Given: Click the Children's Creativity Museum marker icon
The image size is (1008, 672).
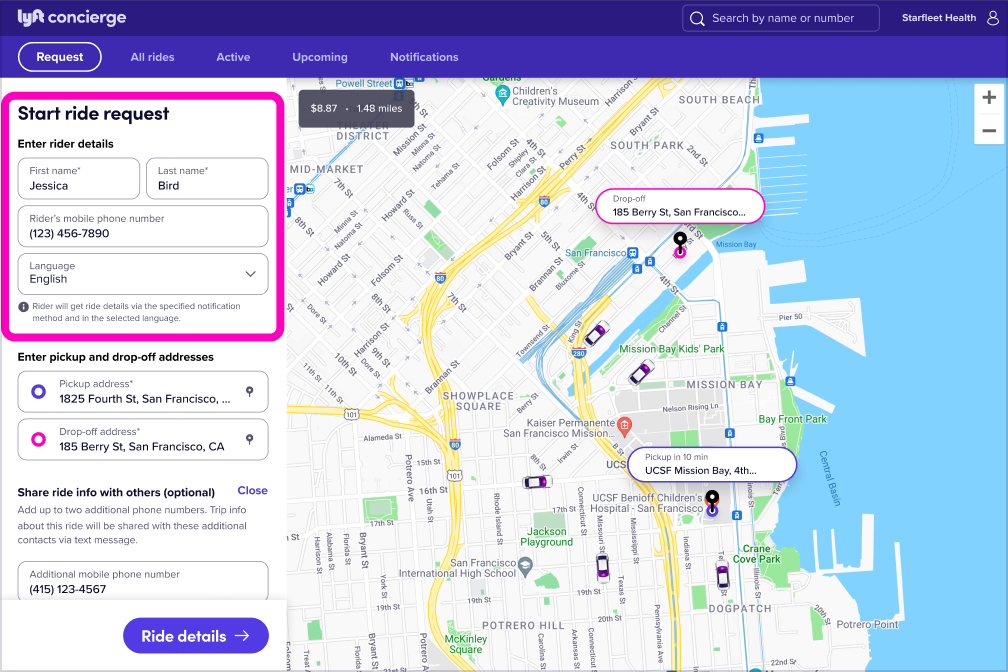Looking at the screenshot, I should 502,95.
